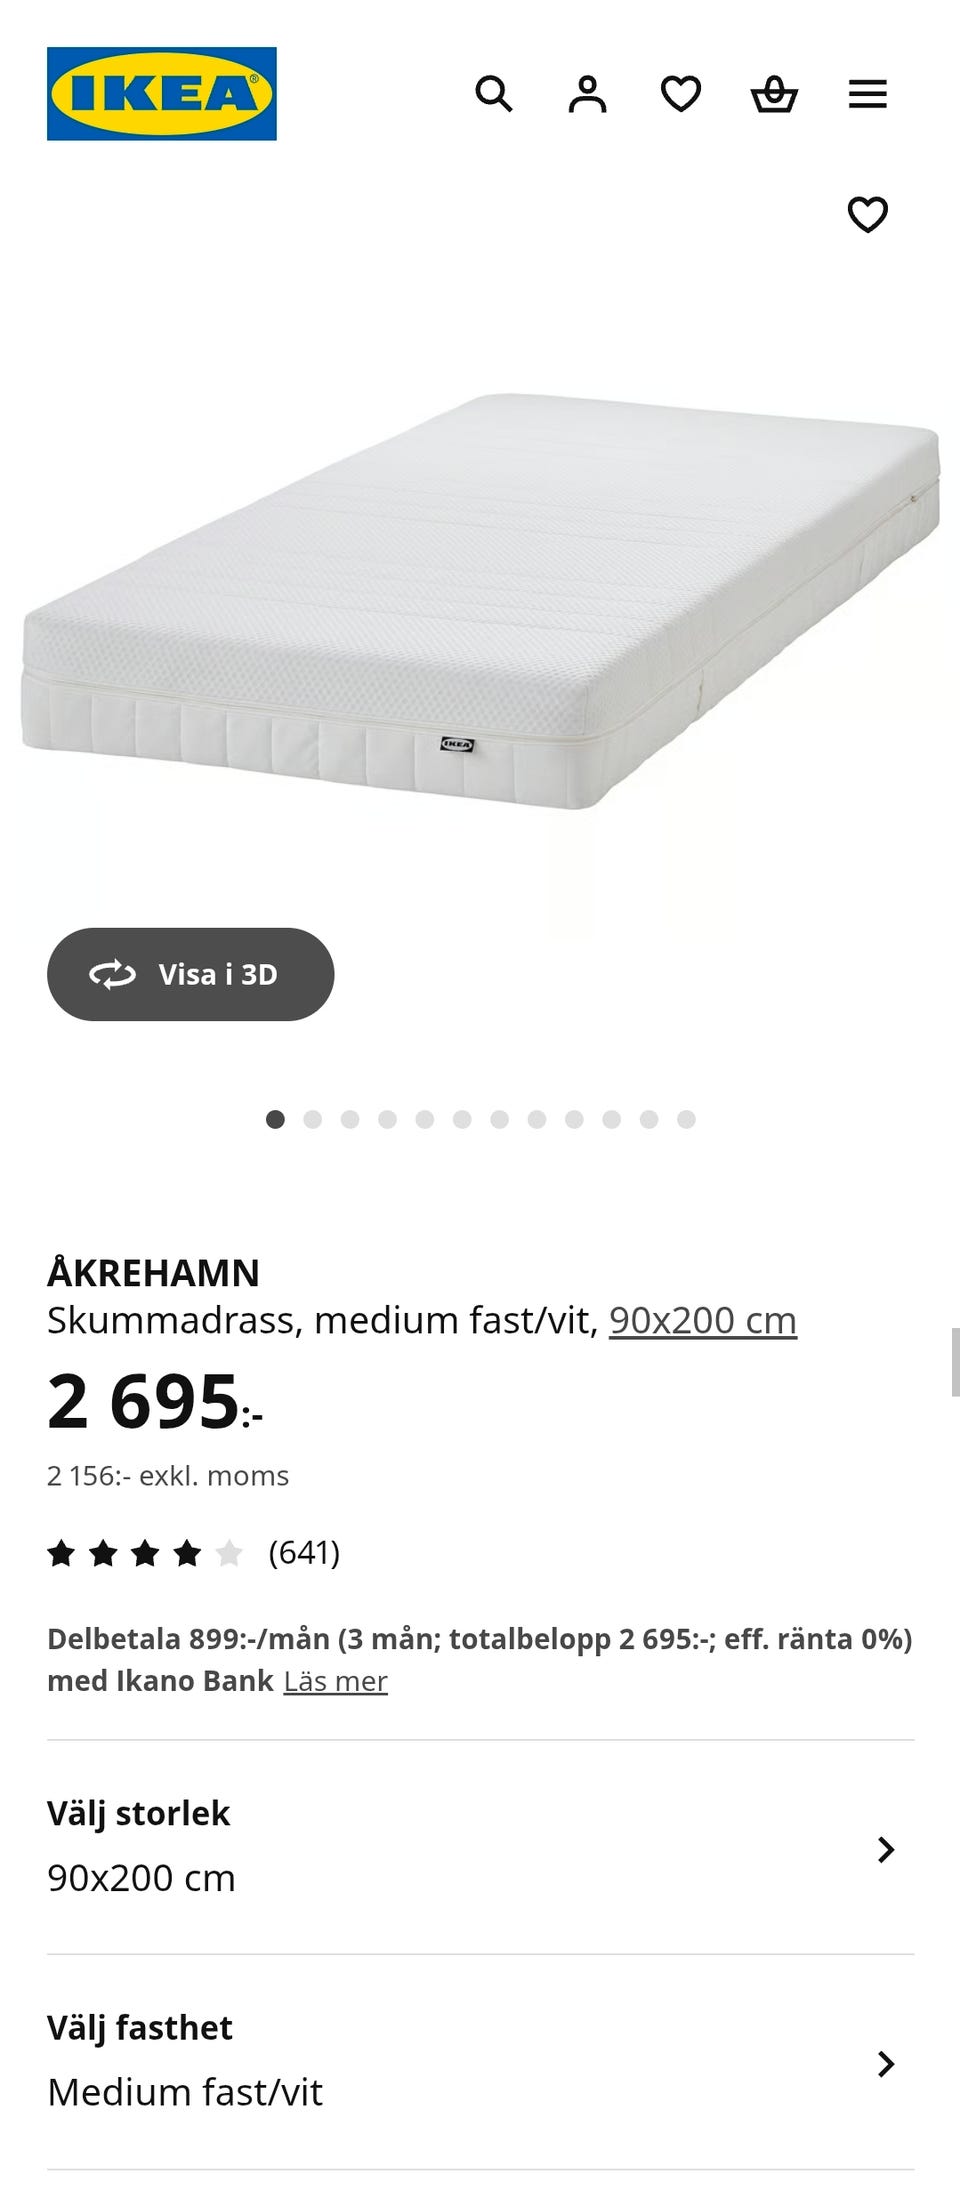The width and height of the screenshot is (960, 2190).
Task: Click the IKEA logo
Action: point(162,94)
